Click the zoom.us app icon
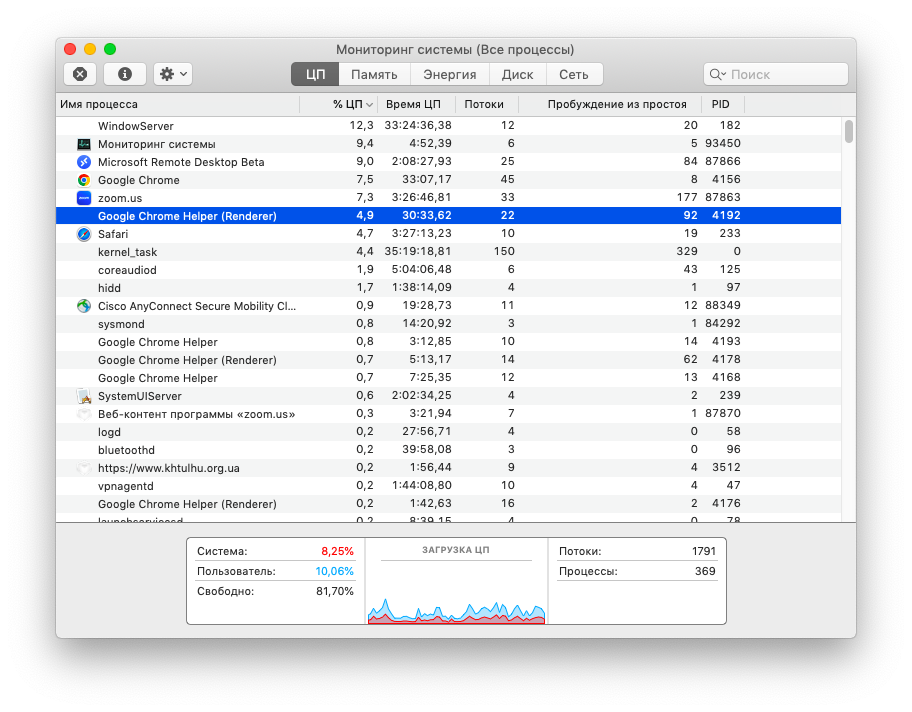Image resolution: width=912 pixels, height=712 pixels. 84,198
